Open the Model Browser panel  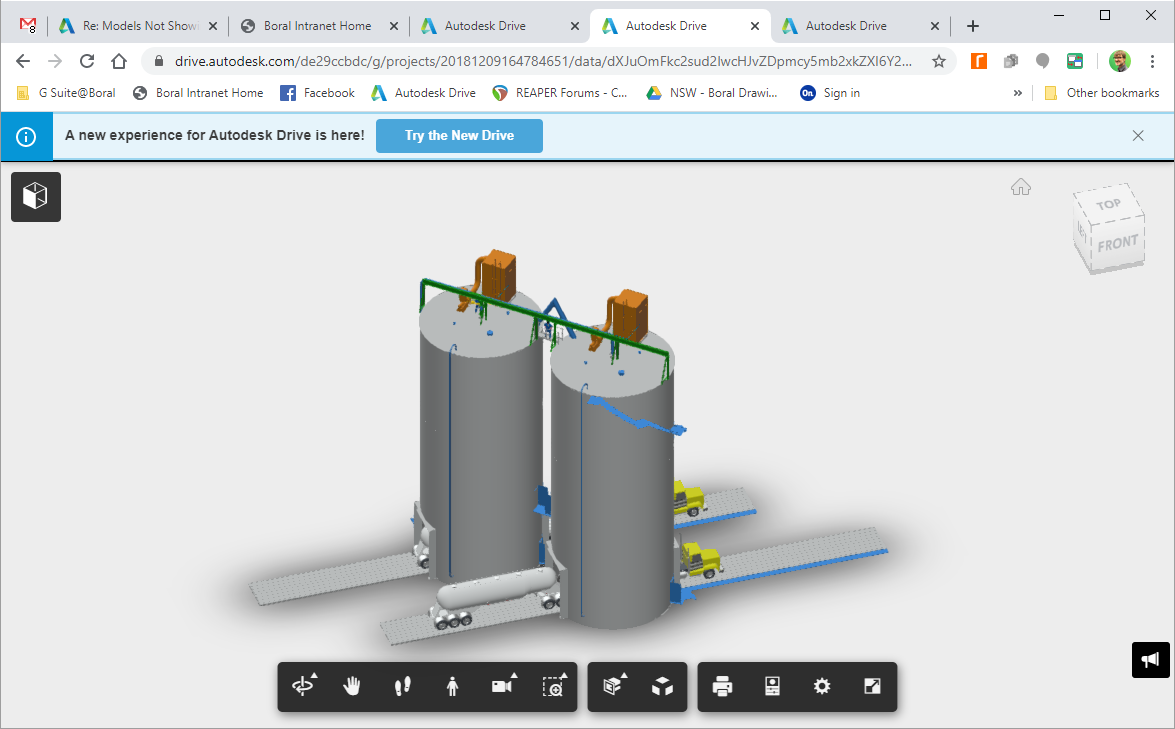click(x=35, y=197)
